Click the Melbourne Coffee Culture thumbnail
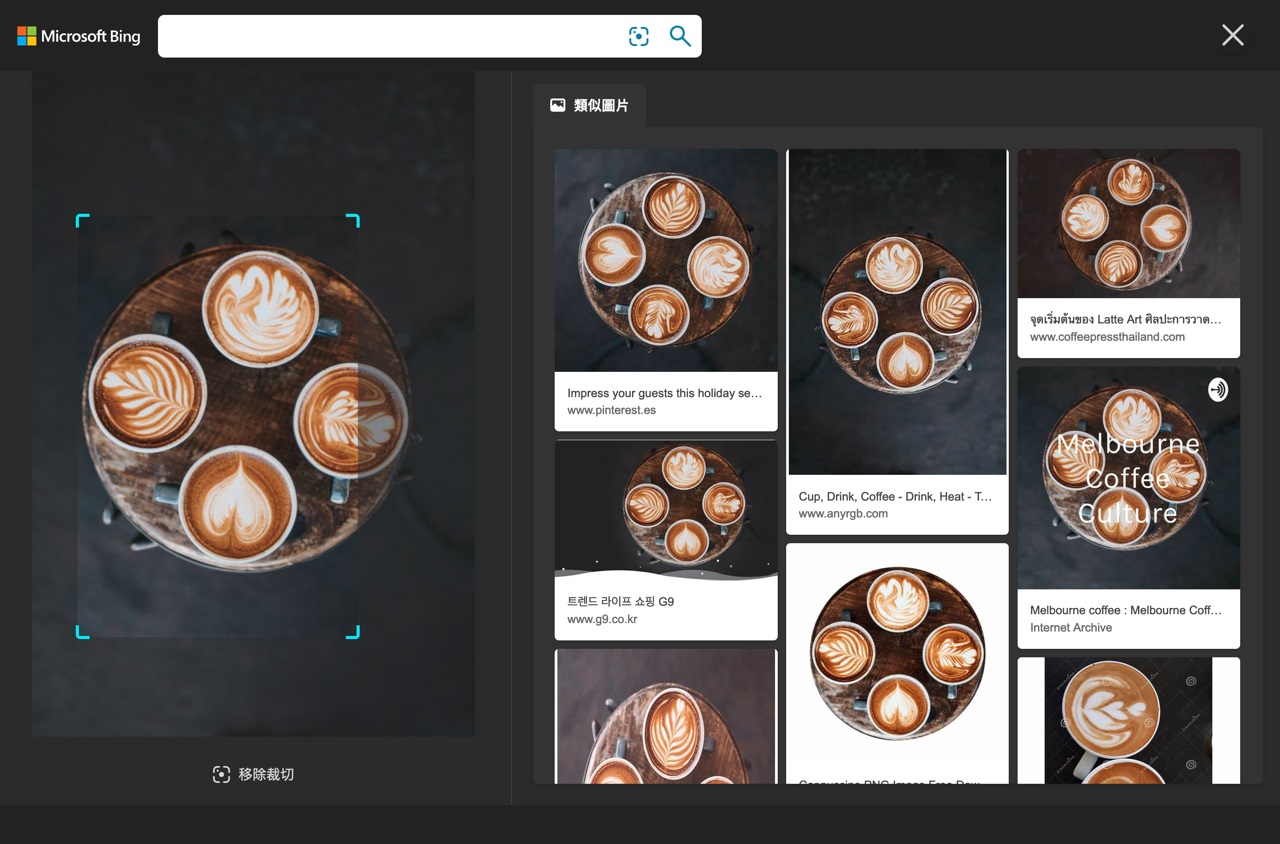This screenshot has height=844, width=1280. pyautogui.click(x=1128, y=478)
